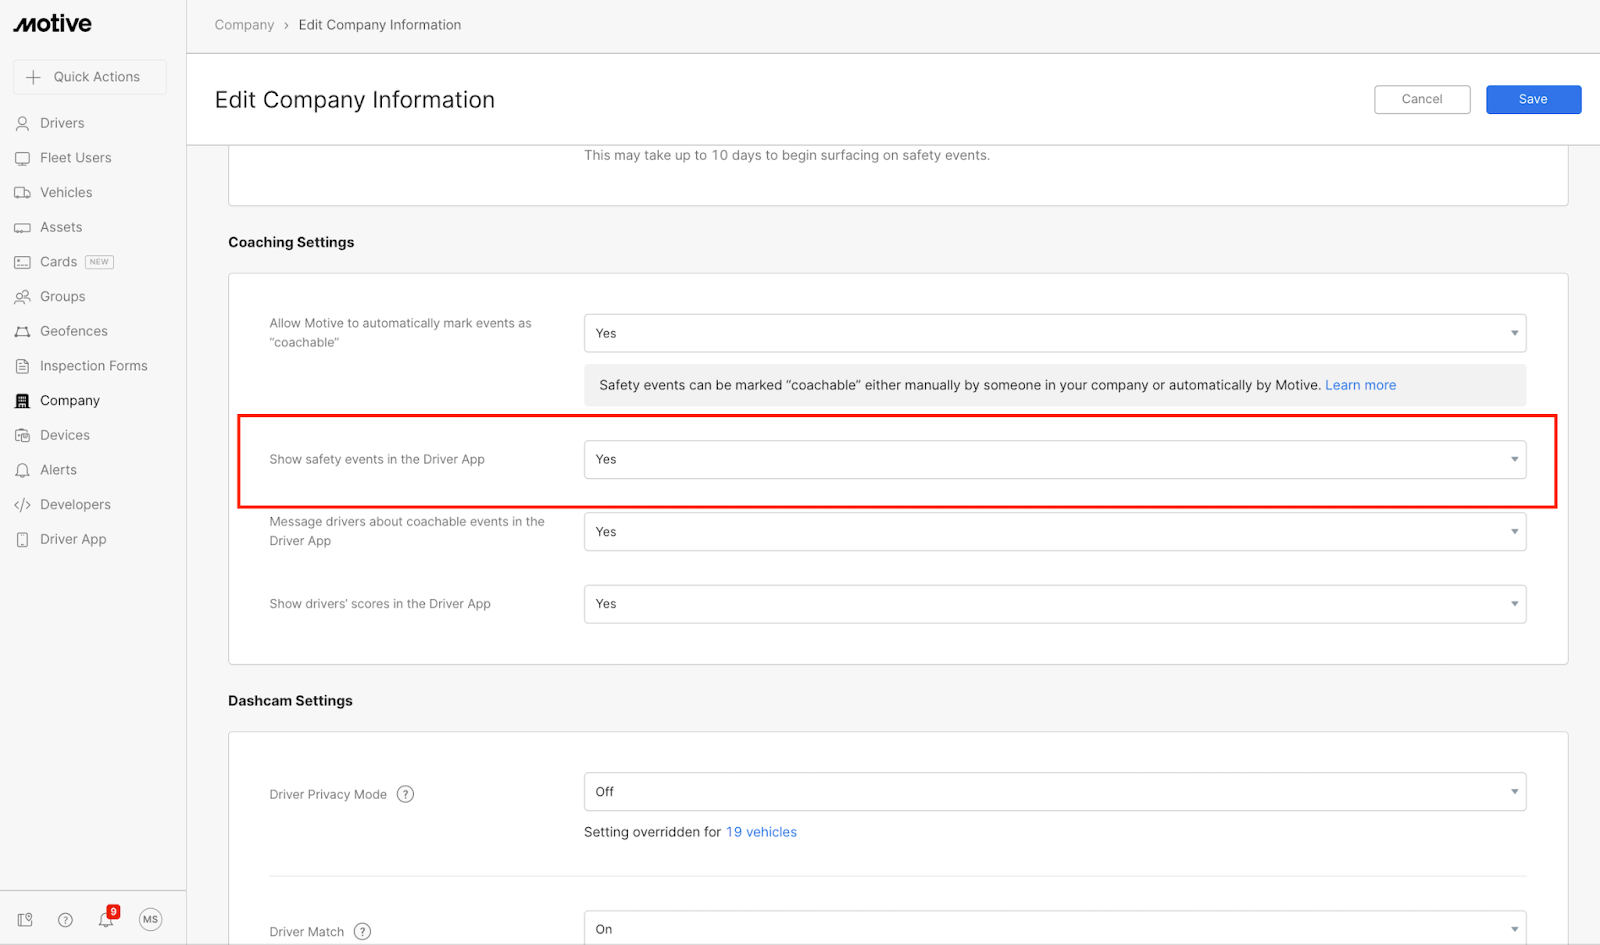This screenshot has height=945, width=1600.
Task: Click the Driver Privacy Mode label
Action: click(328, 795)
